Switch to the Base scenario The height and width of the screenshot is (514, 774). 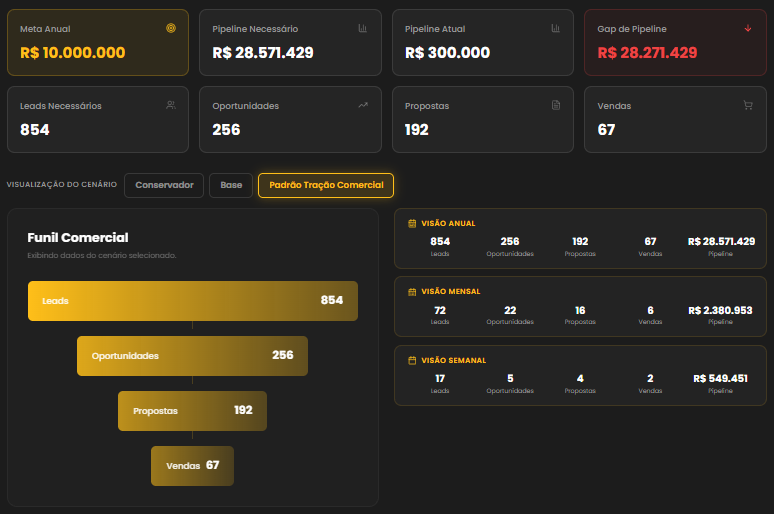[231, 185]
